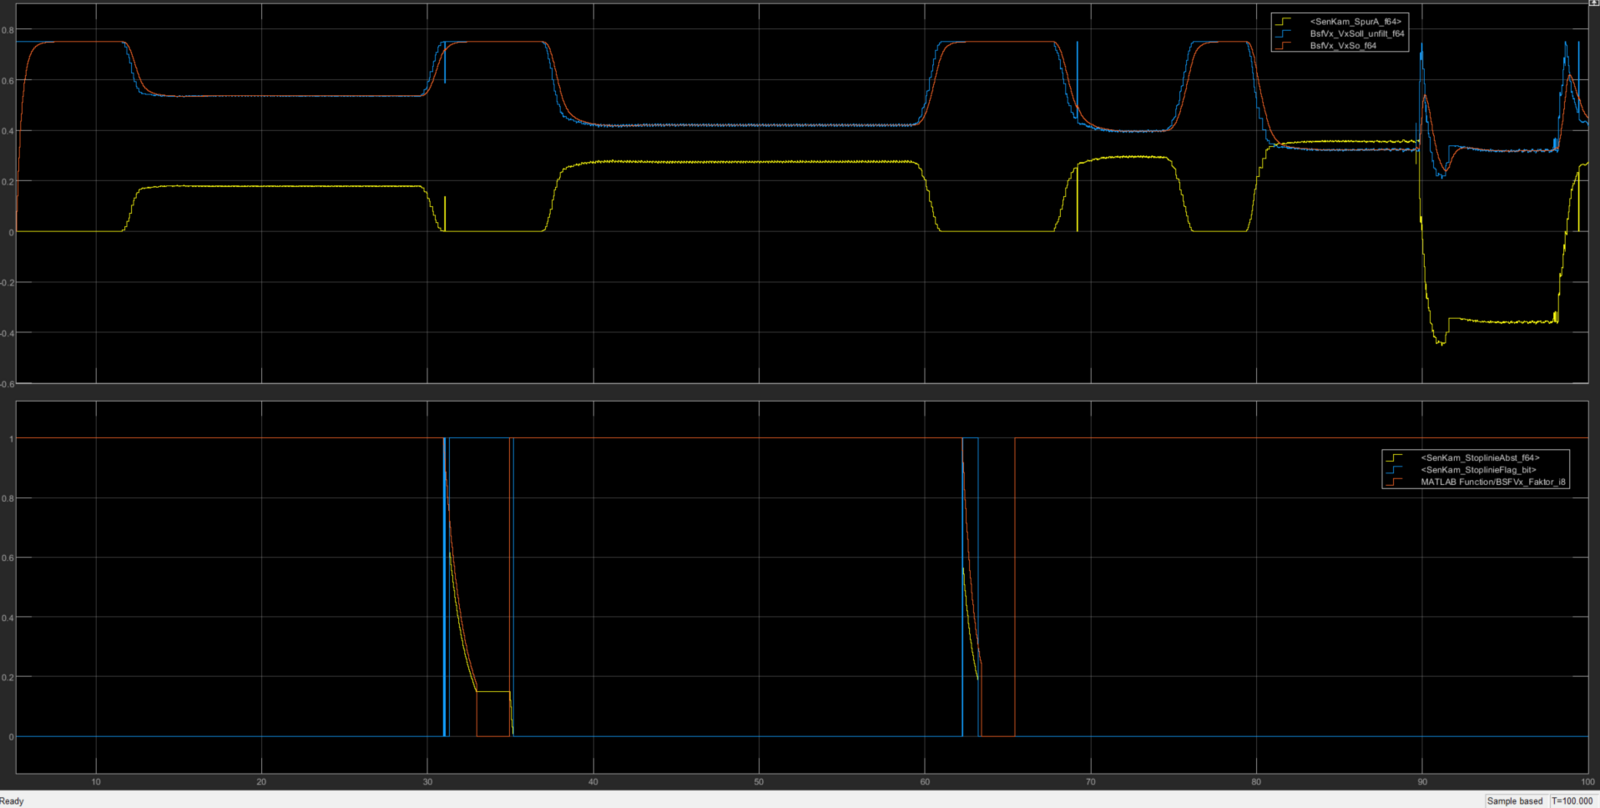Click blue line icon for SenKam_StoplinieFlag_bit legend
The height and width of the screenshot is (808, 1600).
point(1395,470)
